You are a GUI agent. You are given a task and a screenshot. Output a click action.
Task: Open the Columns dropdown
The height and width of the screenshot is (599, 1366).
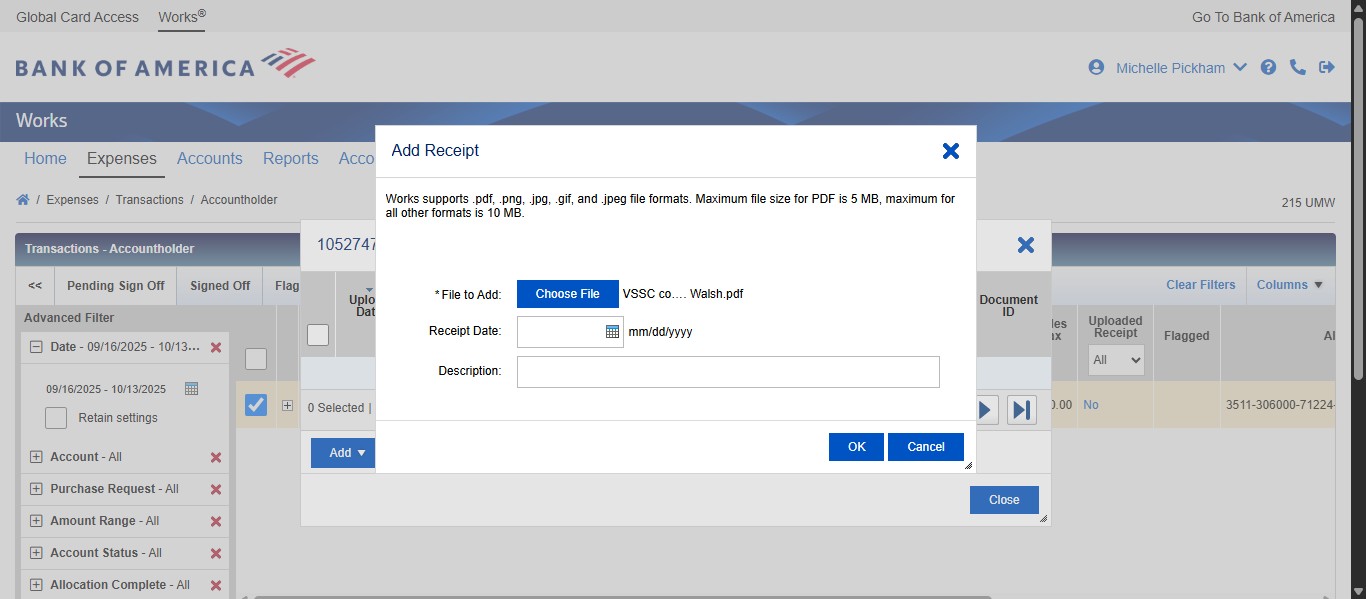[x=1289, y=285]
